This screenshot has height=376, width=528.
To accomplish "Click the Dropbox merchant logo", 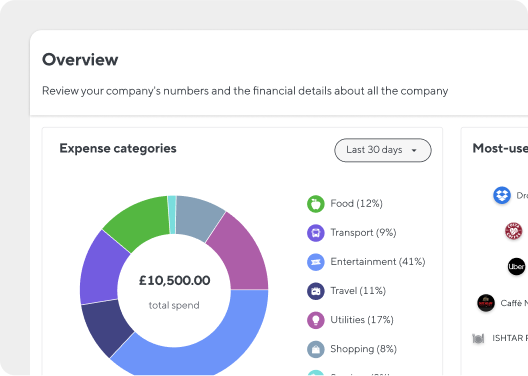I will coord(502,195).
